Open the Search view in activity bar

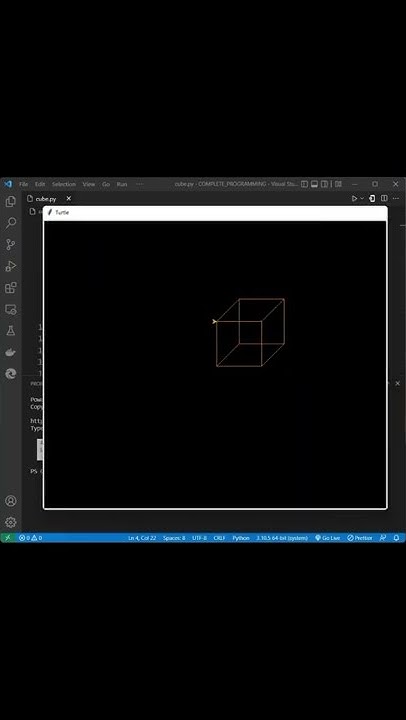coord(10,223)
